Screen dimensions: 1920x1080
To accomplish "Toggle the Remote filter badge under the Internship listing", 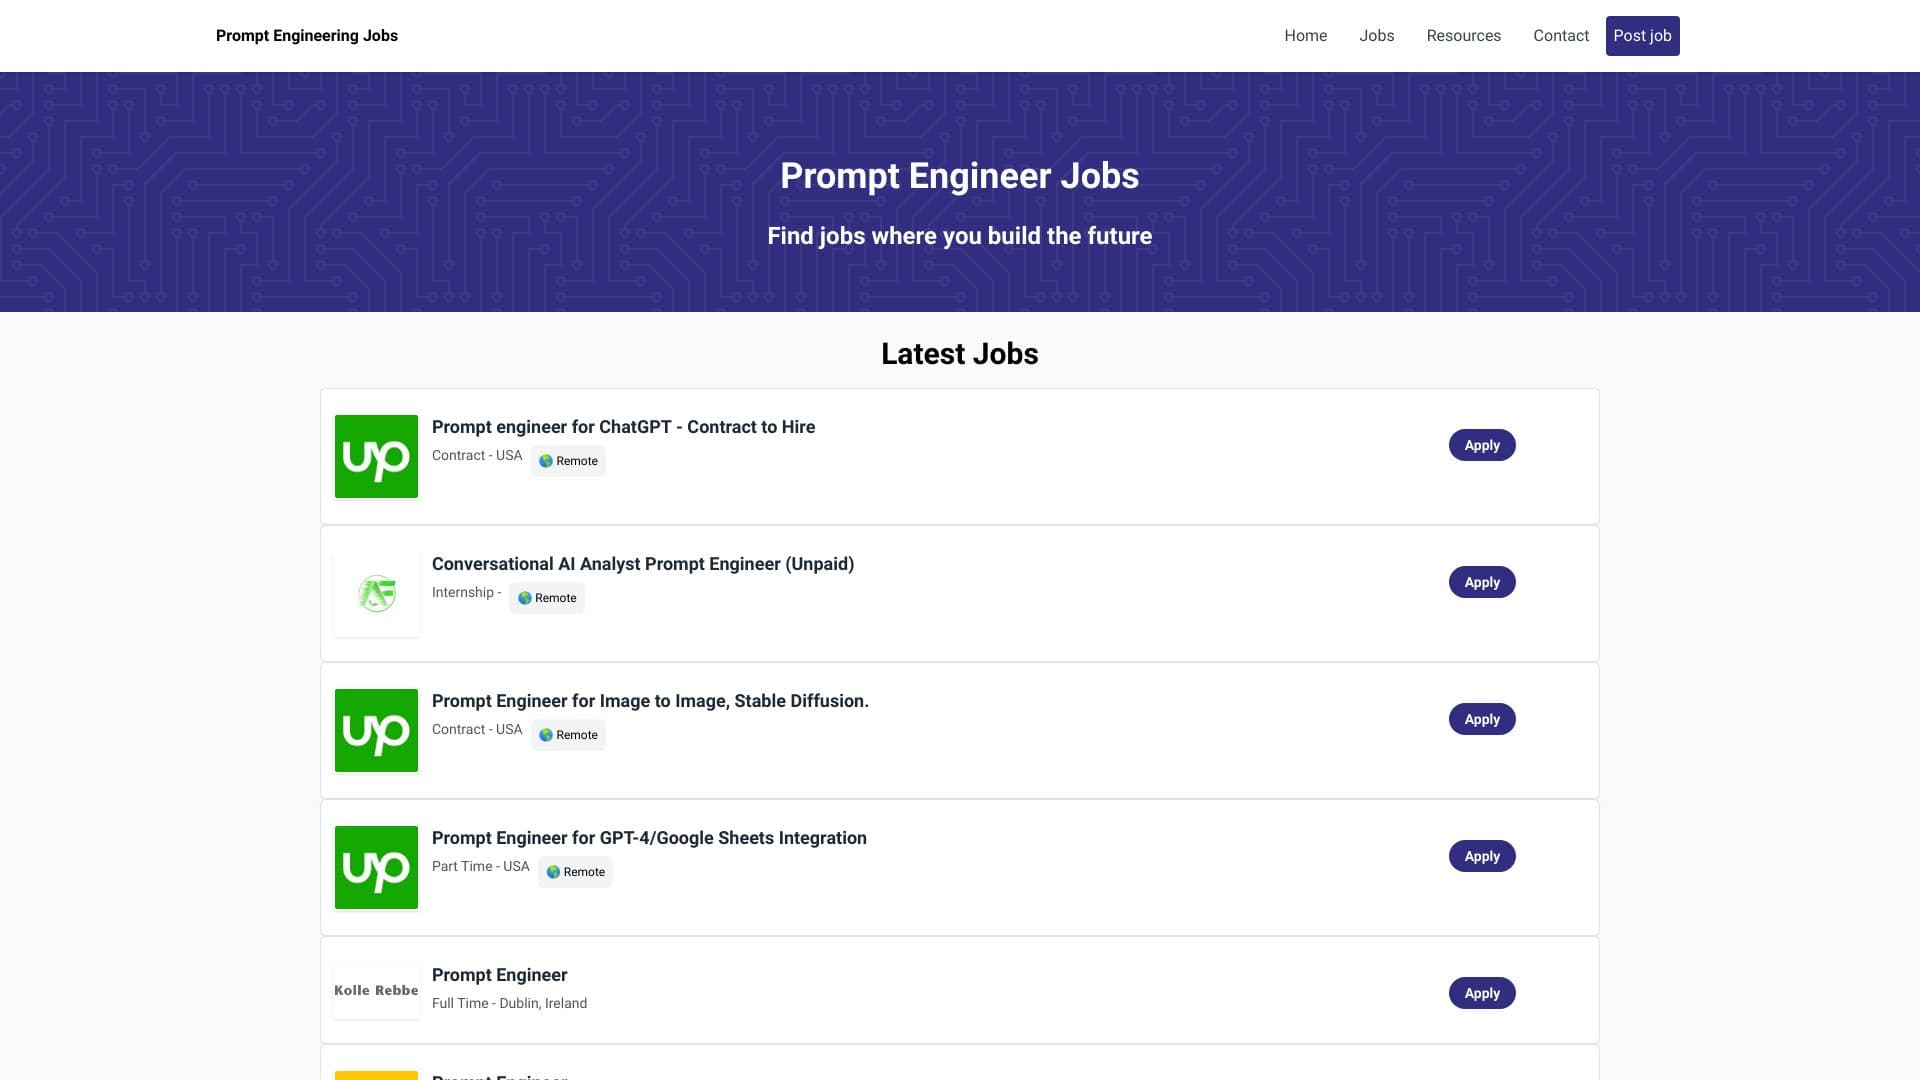I will (547, 598).
